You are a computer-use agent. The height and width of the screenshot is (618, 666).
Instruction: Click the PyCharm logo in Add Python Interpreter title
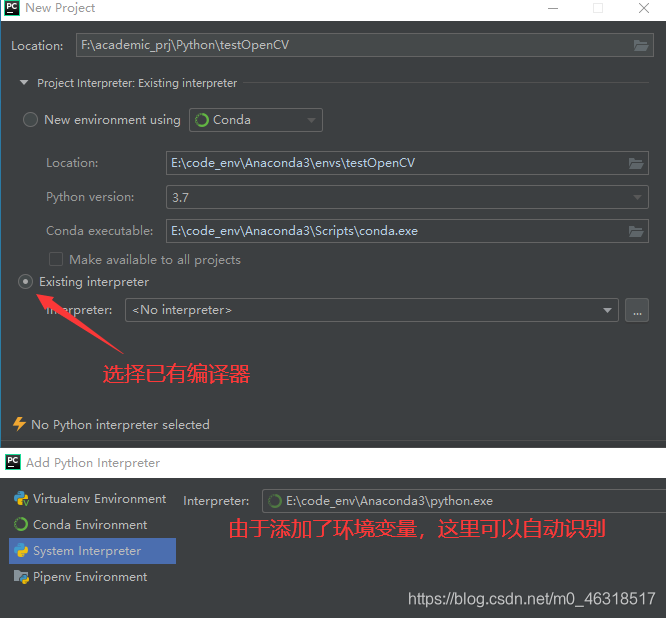pyautogui.click(x=13, y=462)
